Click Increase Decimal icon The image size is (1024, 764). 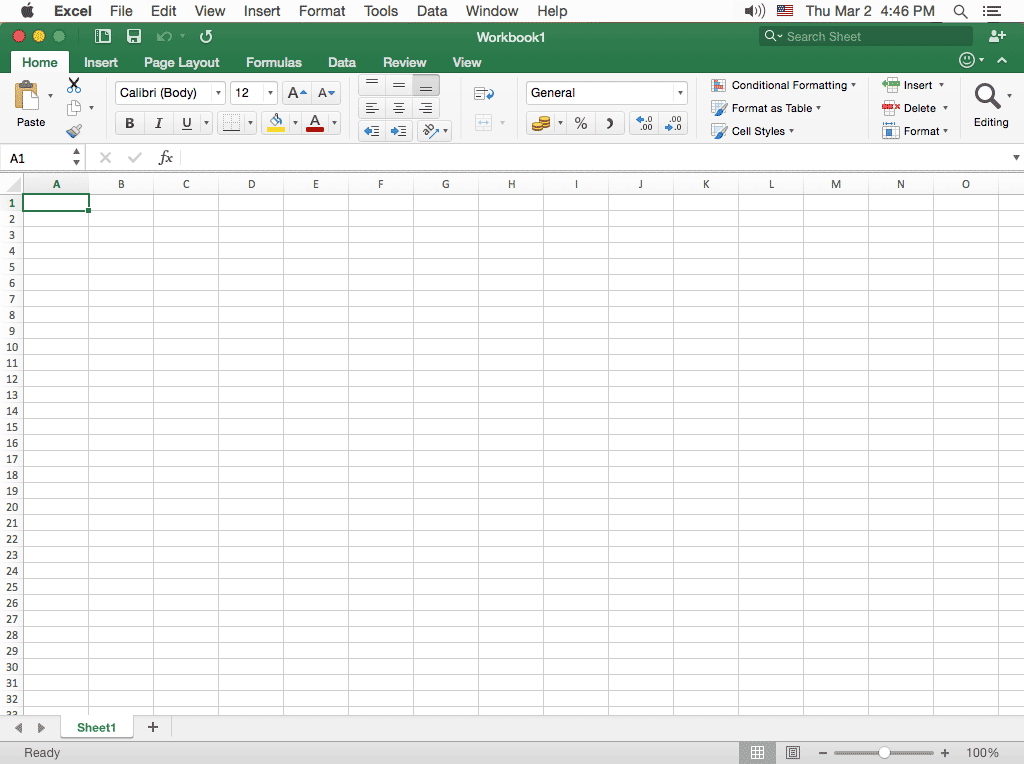[x=644, y=123]
